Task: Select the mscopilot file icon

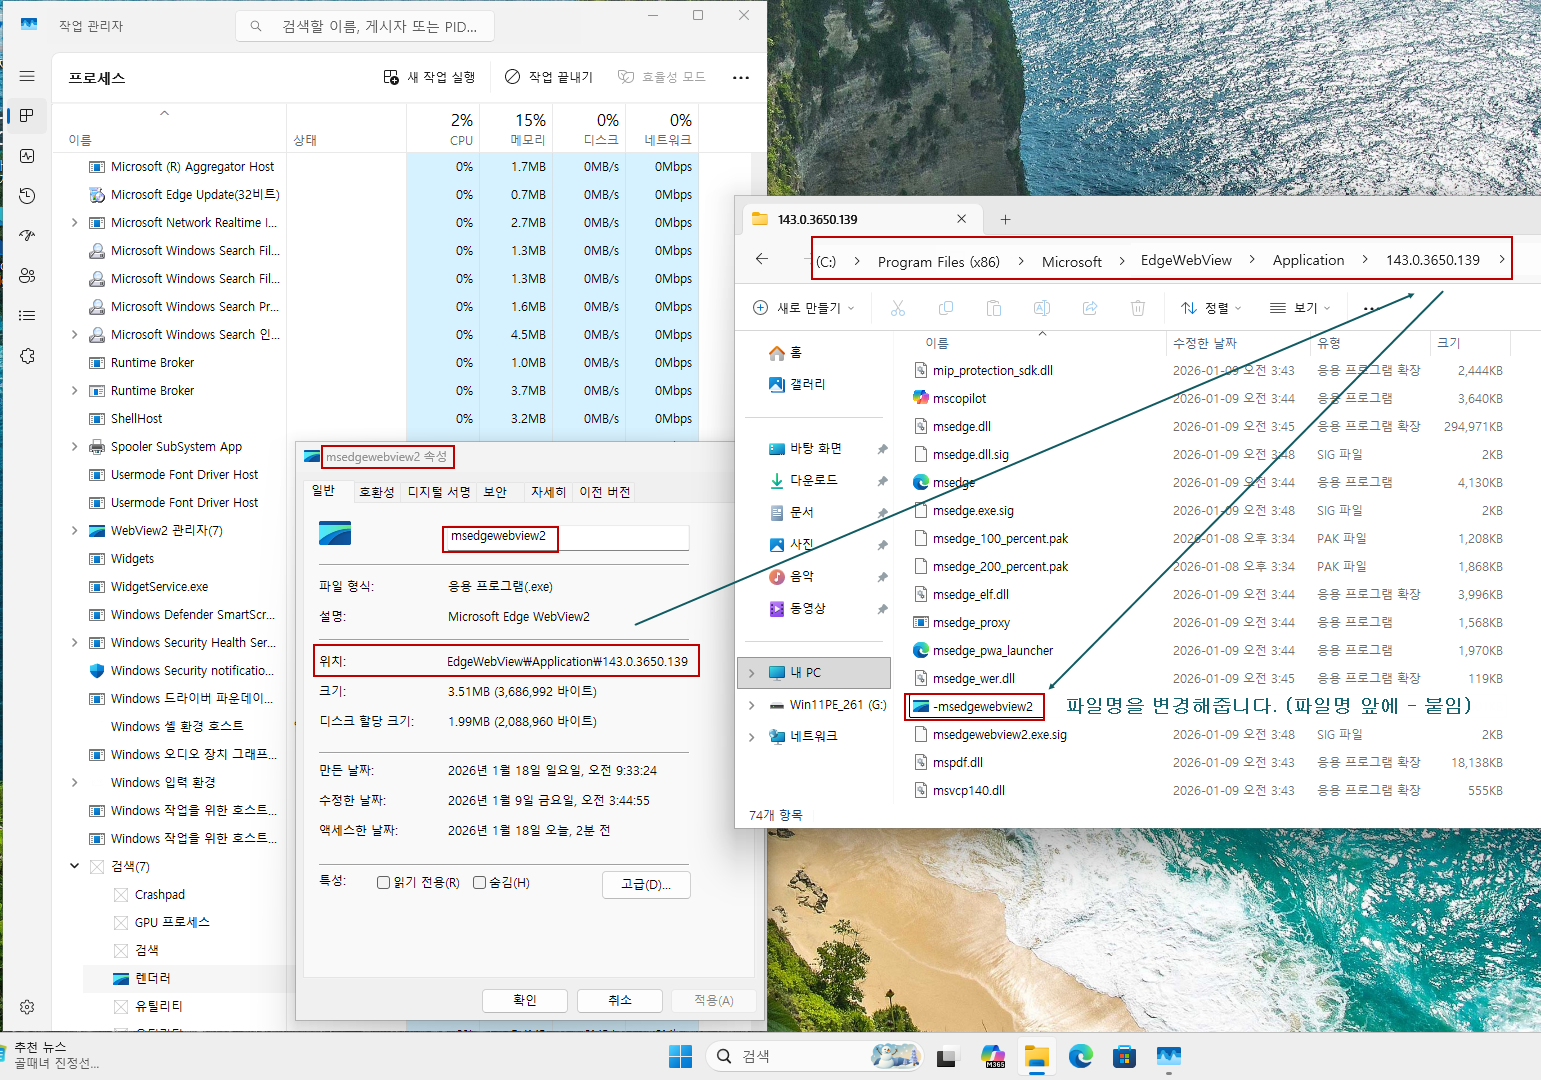Action: [x=921, y=398]
